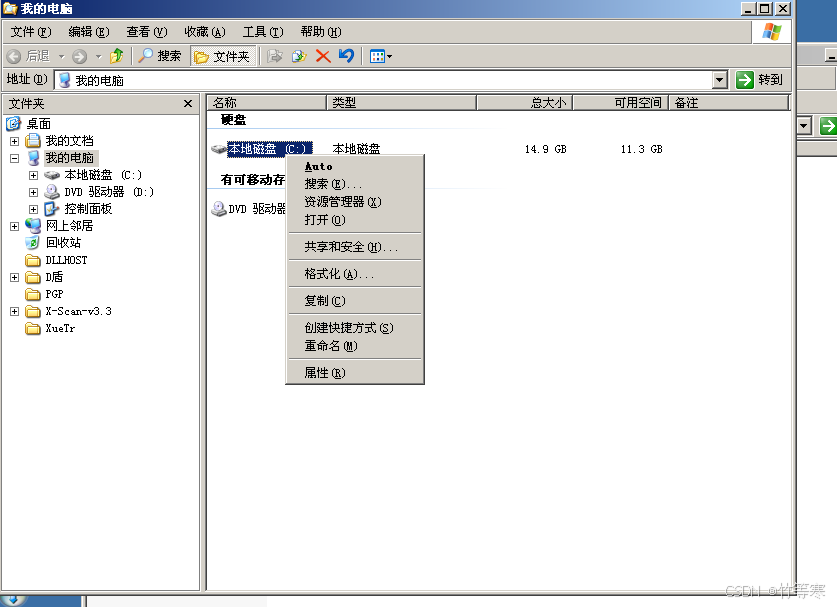The width and height of the screenshot is (837, 607).
Task: Click the Up one level toolbar icon
Action: tap(117, 56)
